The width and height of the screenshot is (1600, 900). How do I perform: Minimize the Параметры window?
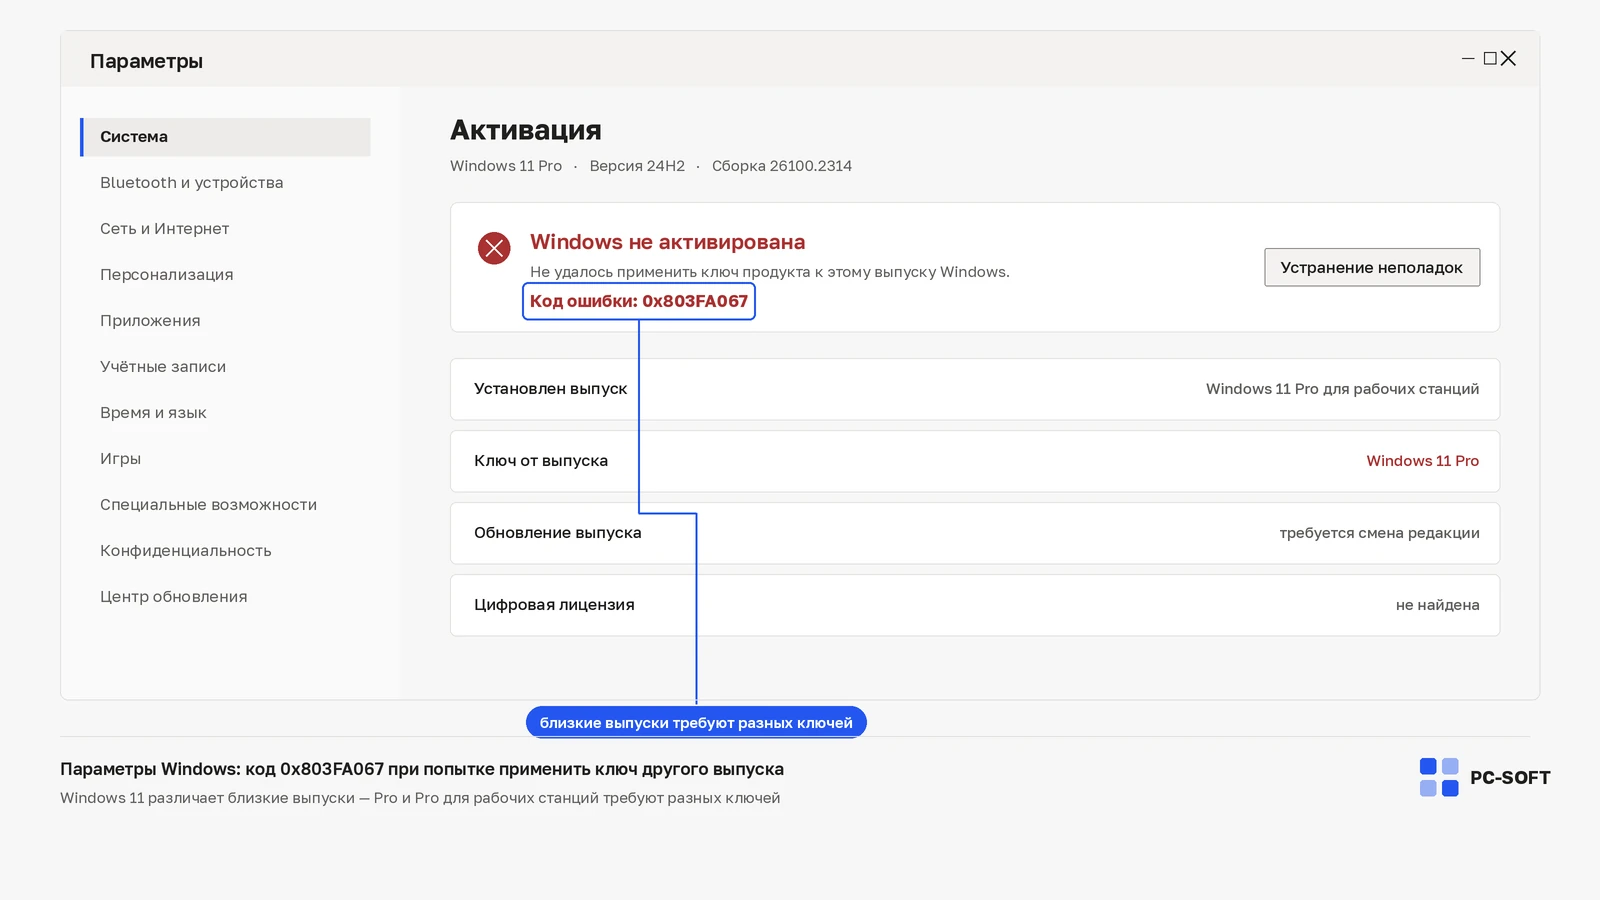(x=1468, y=59)
